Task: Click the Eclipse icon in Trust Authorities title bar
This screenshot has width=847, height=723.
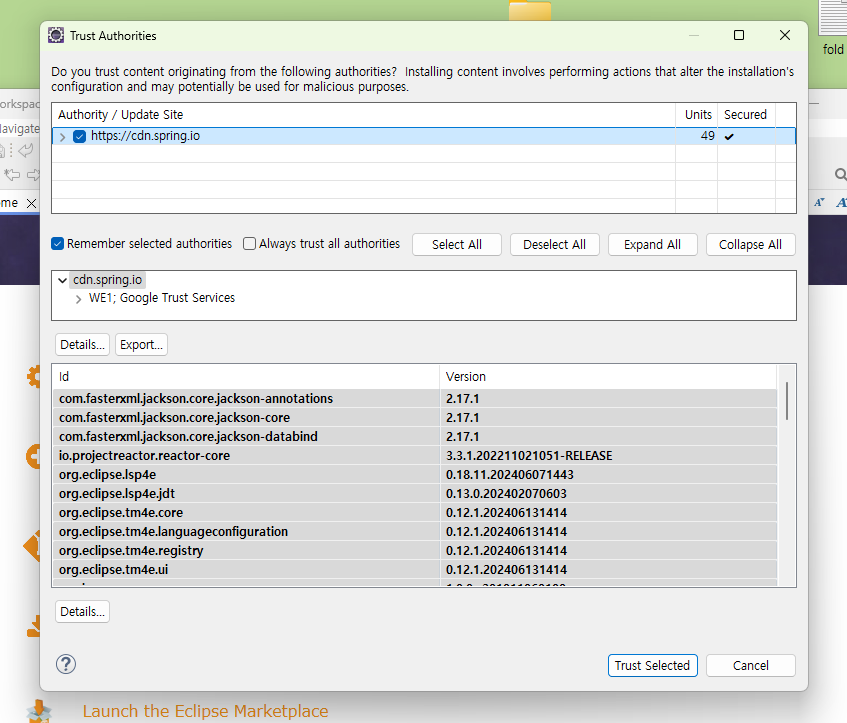Action: point(56,35)
